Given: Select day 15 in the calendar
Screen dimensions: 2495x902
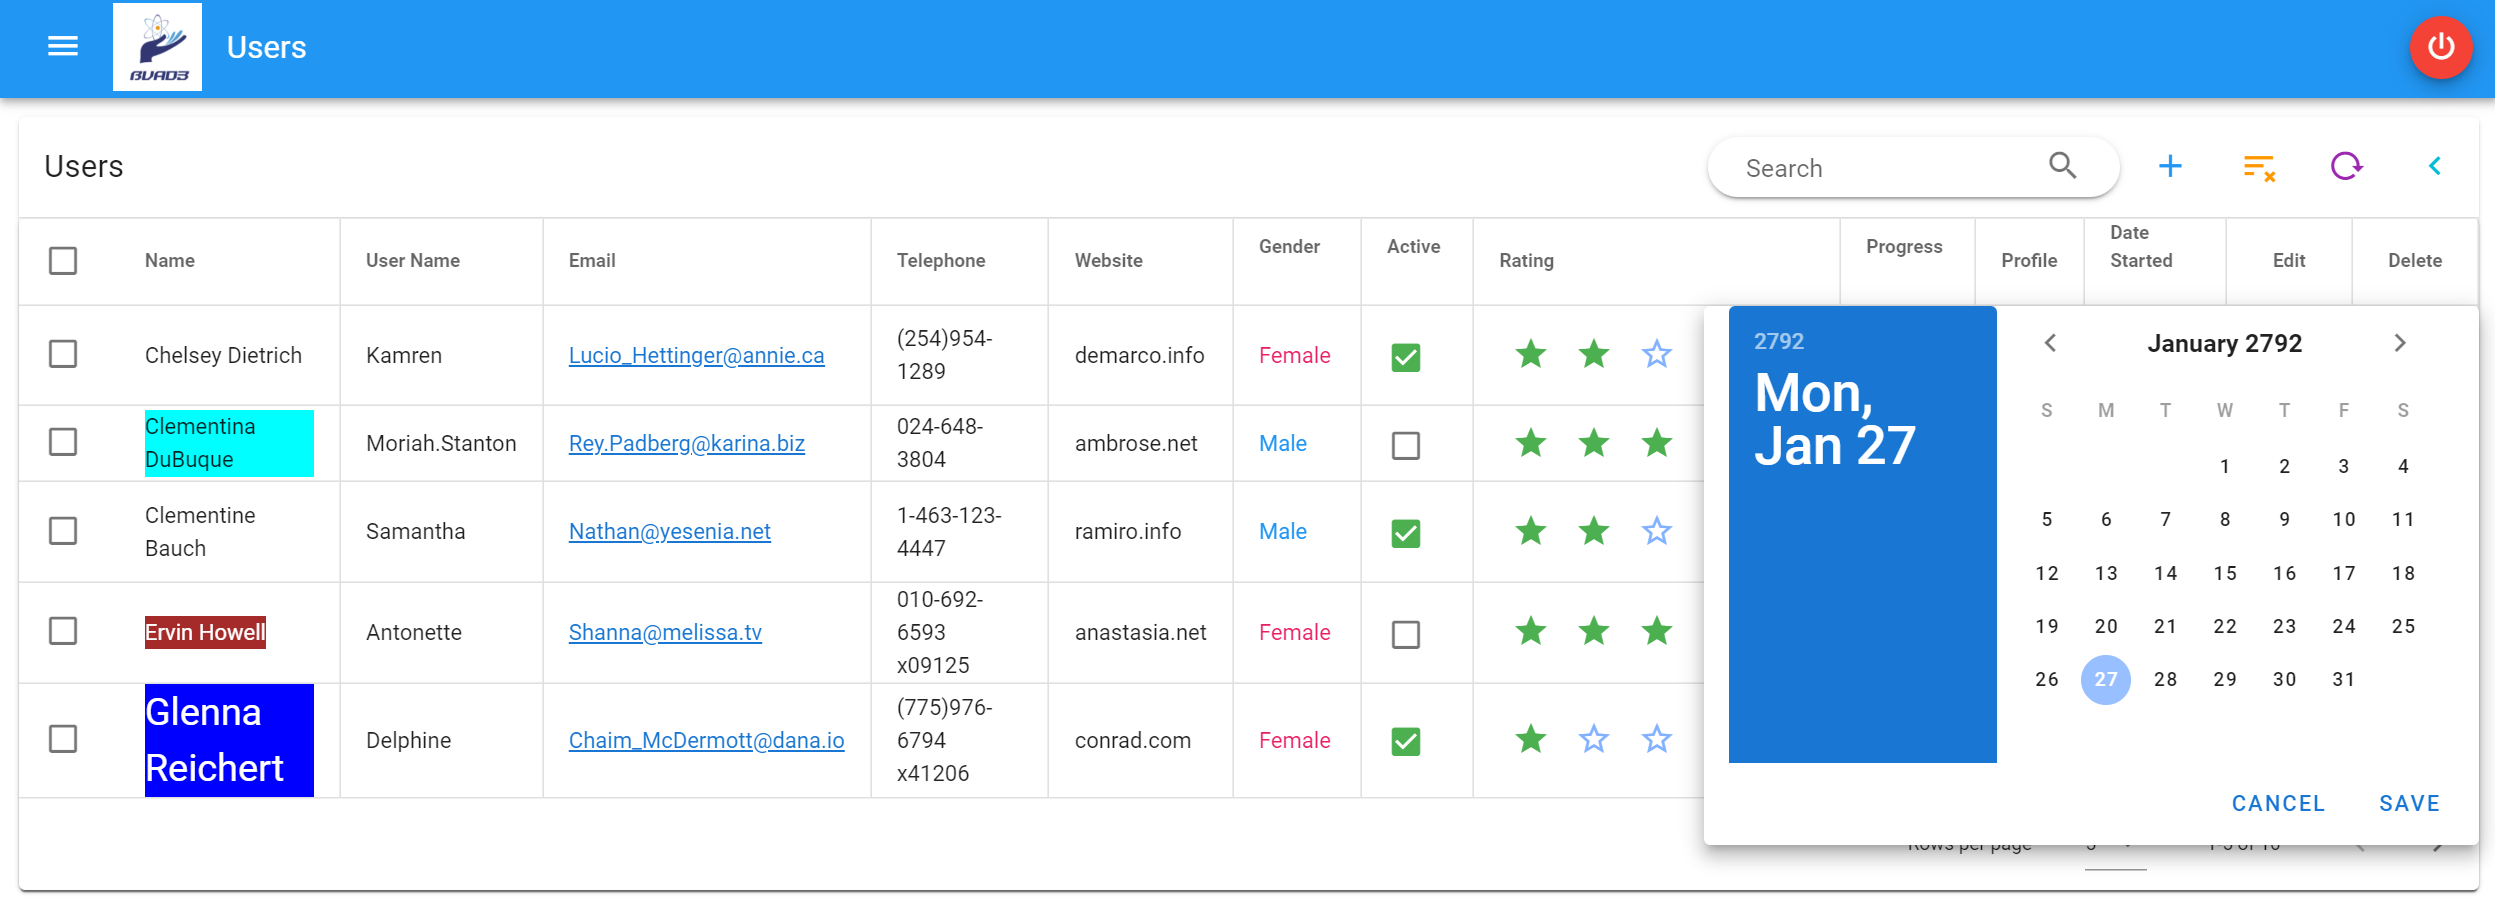Looking at the screenshot, I should (2224, 573).
